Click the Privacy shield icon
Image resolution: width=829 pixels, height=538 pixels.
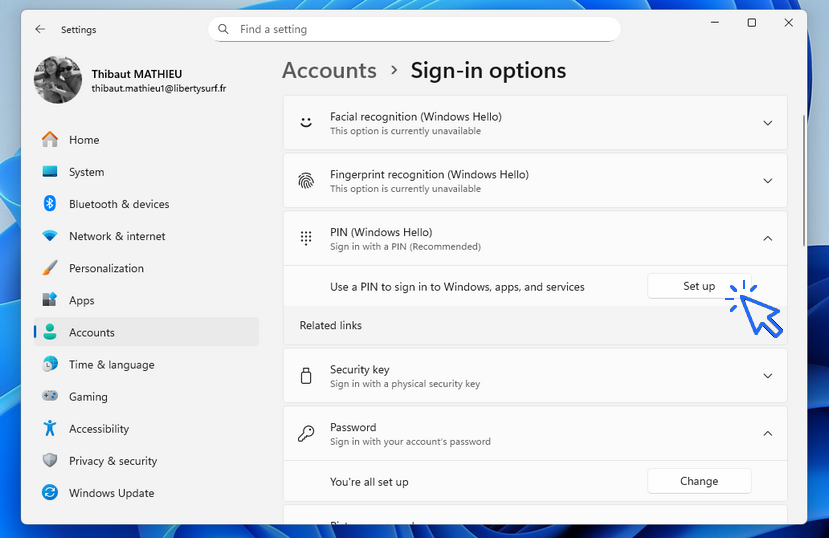point(50,460)
